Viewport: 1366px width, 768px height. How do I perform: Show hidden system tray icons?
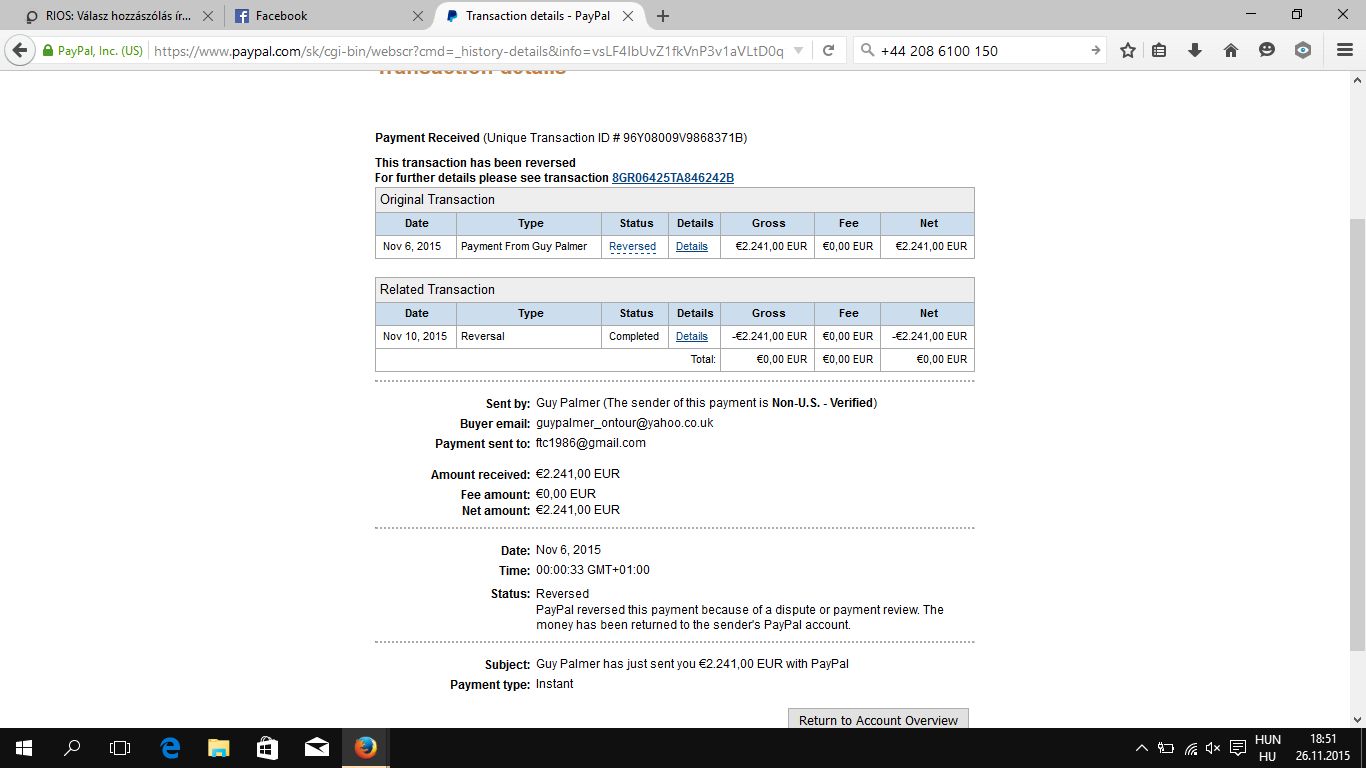pyautogui.click(x=1142, y=748)
